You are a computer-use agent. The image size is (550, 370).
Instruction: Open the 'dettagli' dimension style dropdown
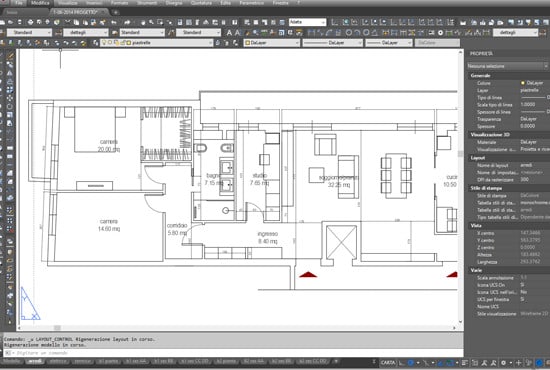click(86, 33)
